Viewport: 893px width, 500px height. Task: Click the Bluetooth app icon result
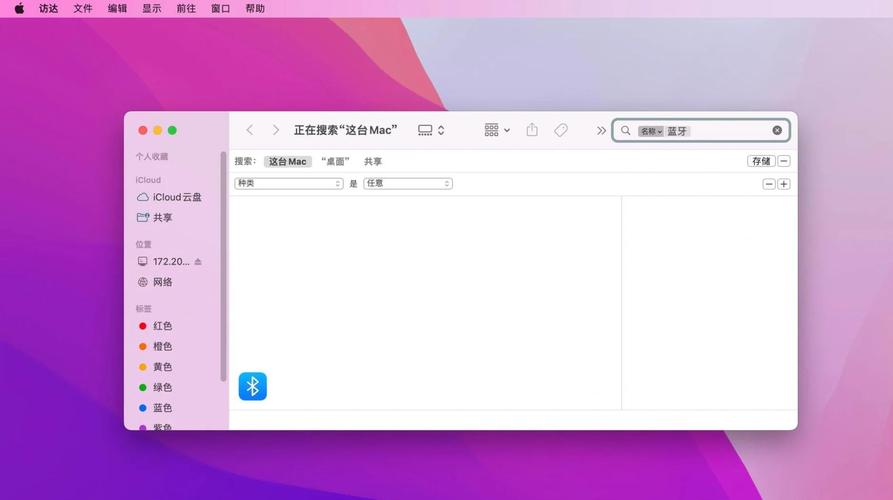tap(252, 387)
